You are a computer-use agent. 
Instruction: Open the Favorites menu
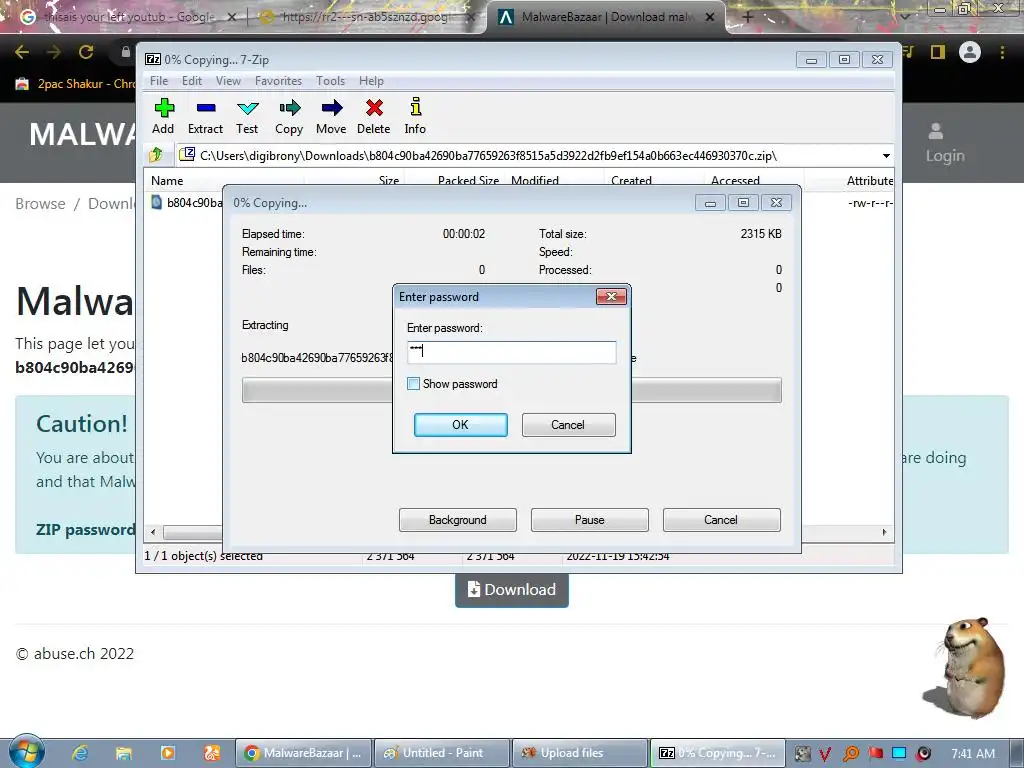tap(278, 81)
